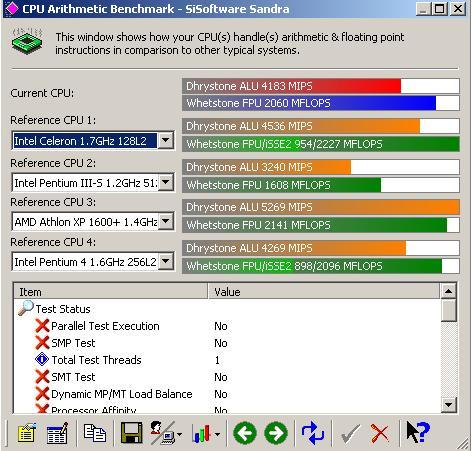Open Reference CPU 3 Athlon XP dropdown
The image size is (472, 451).
(x=166, y=221)
